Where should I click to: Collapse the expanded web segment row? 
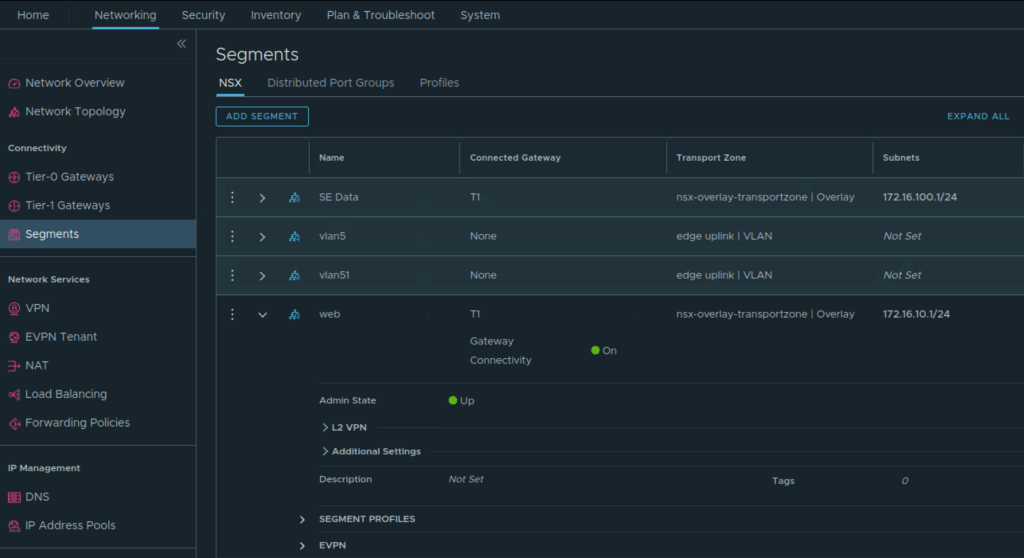[262, 315]
